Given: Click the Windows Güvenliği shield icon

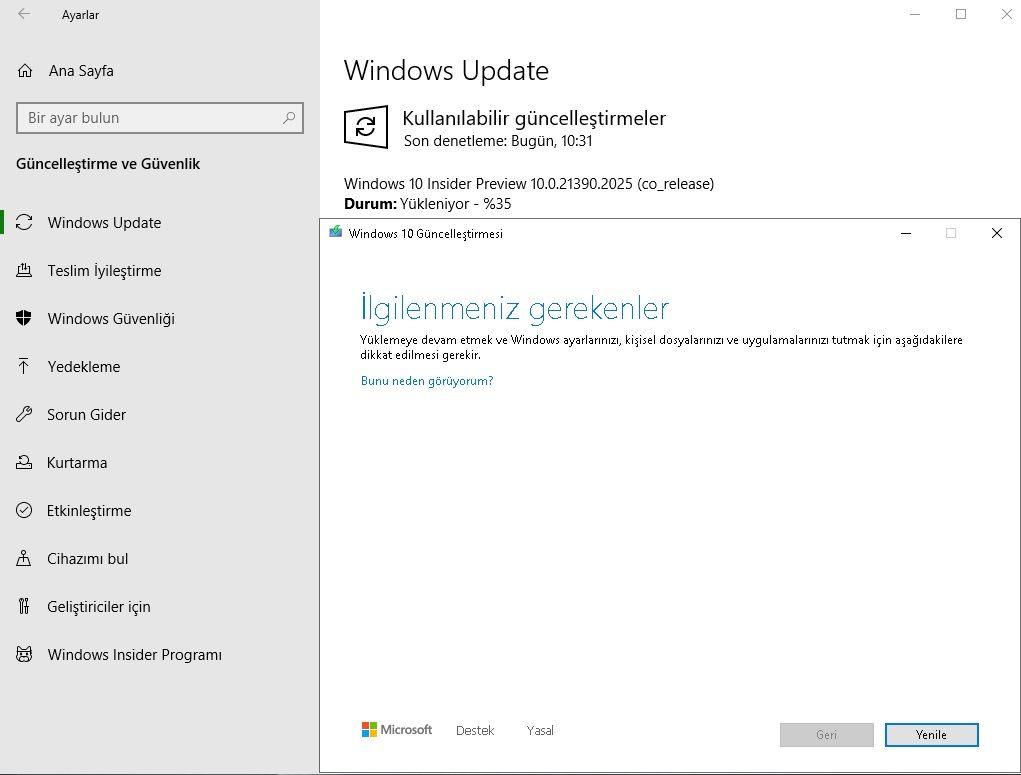Looking at the screenshot, I should click(24, 318).
